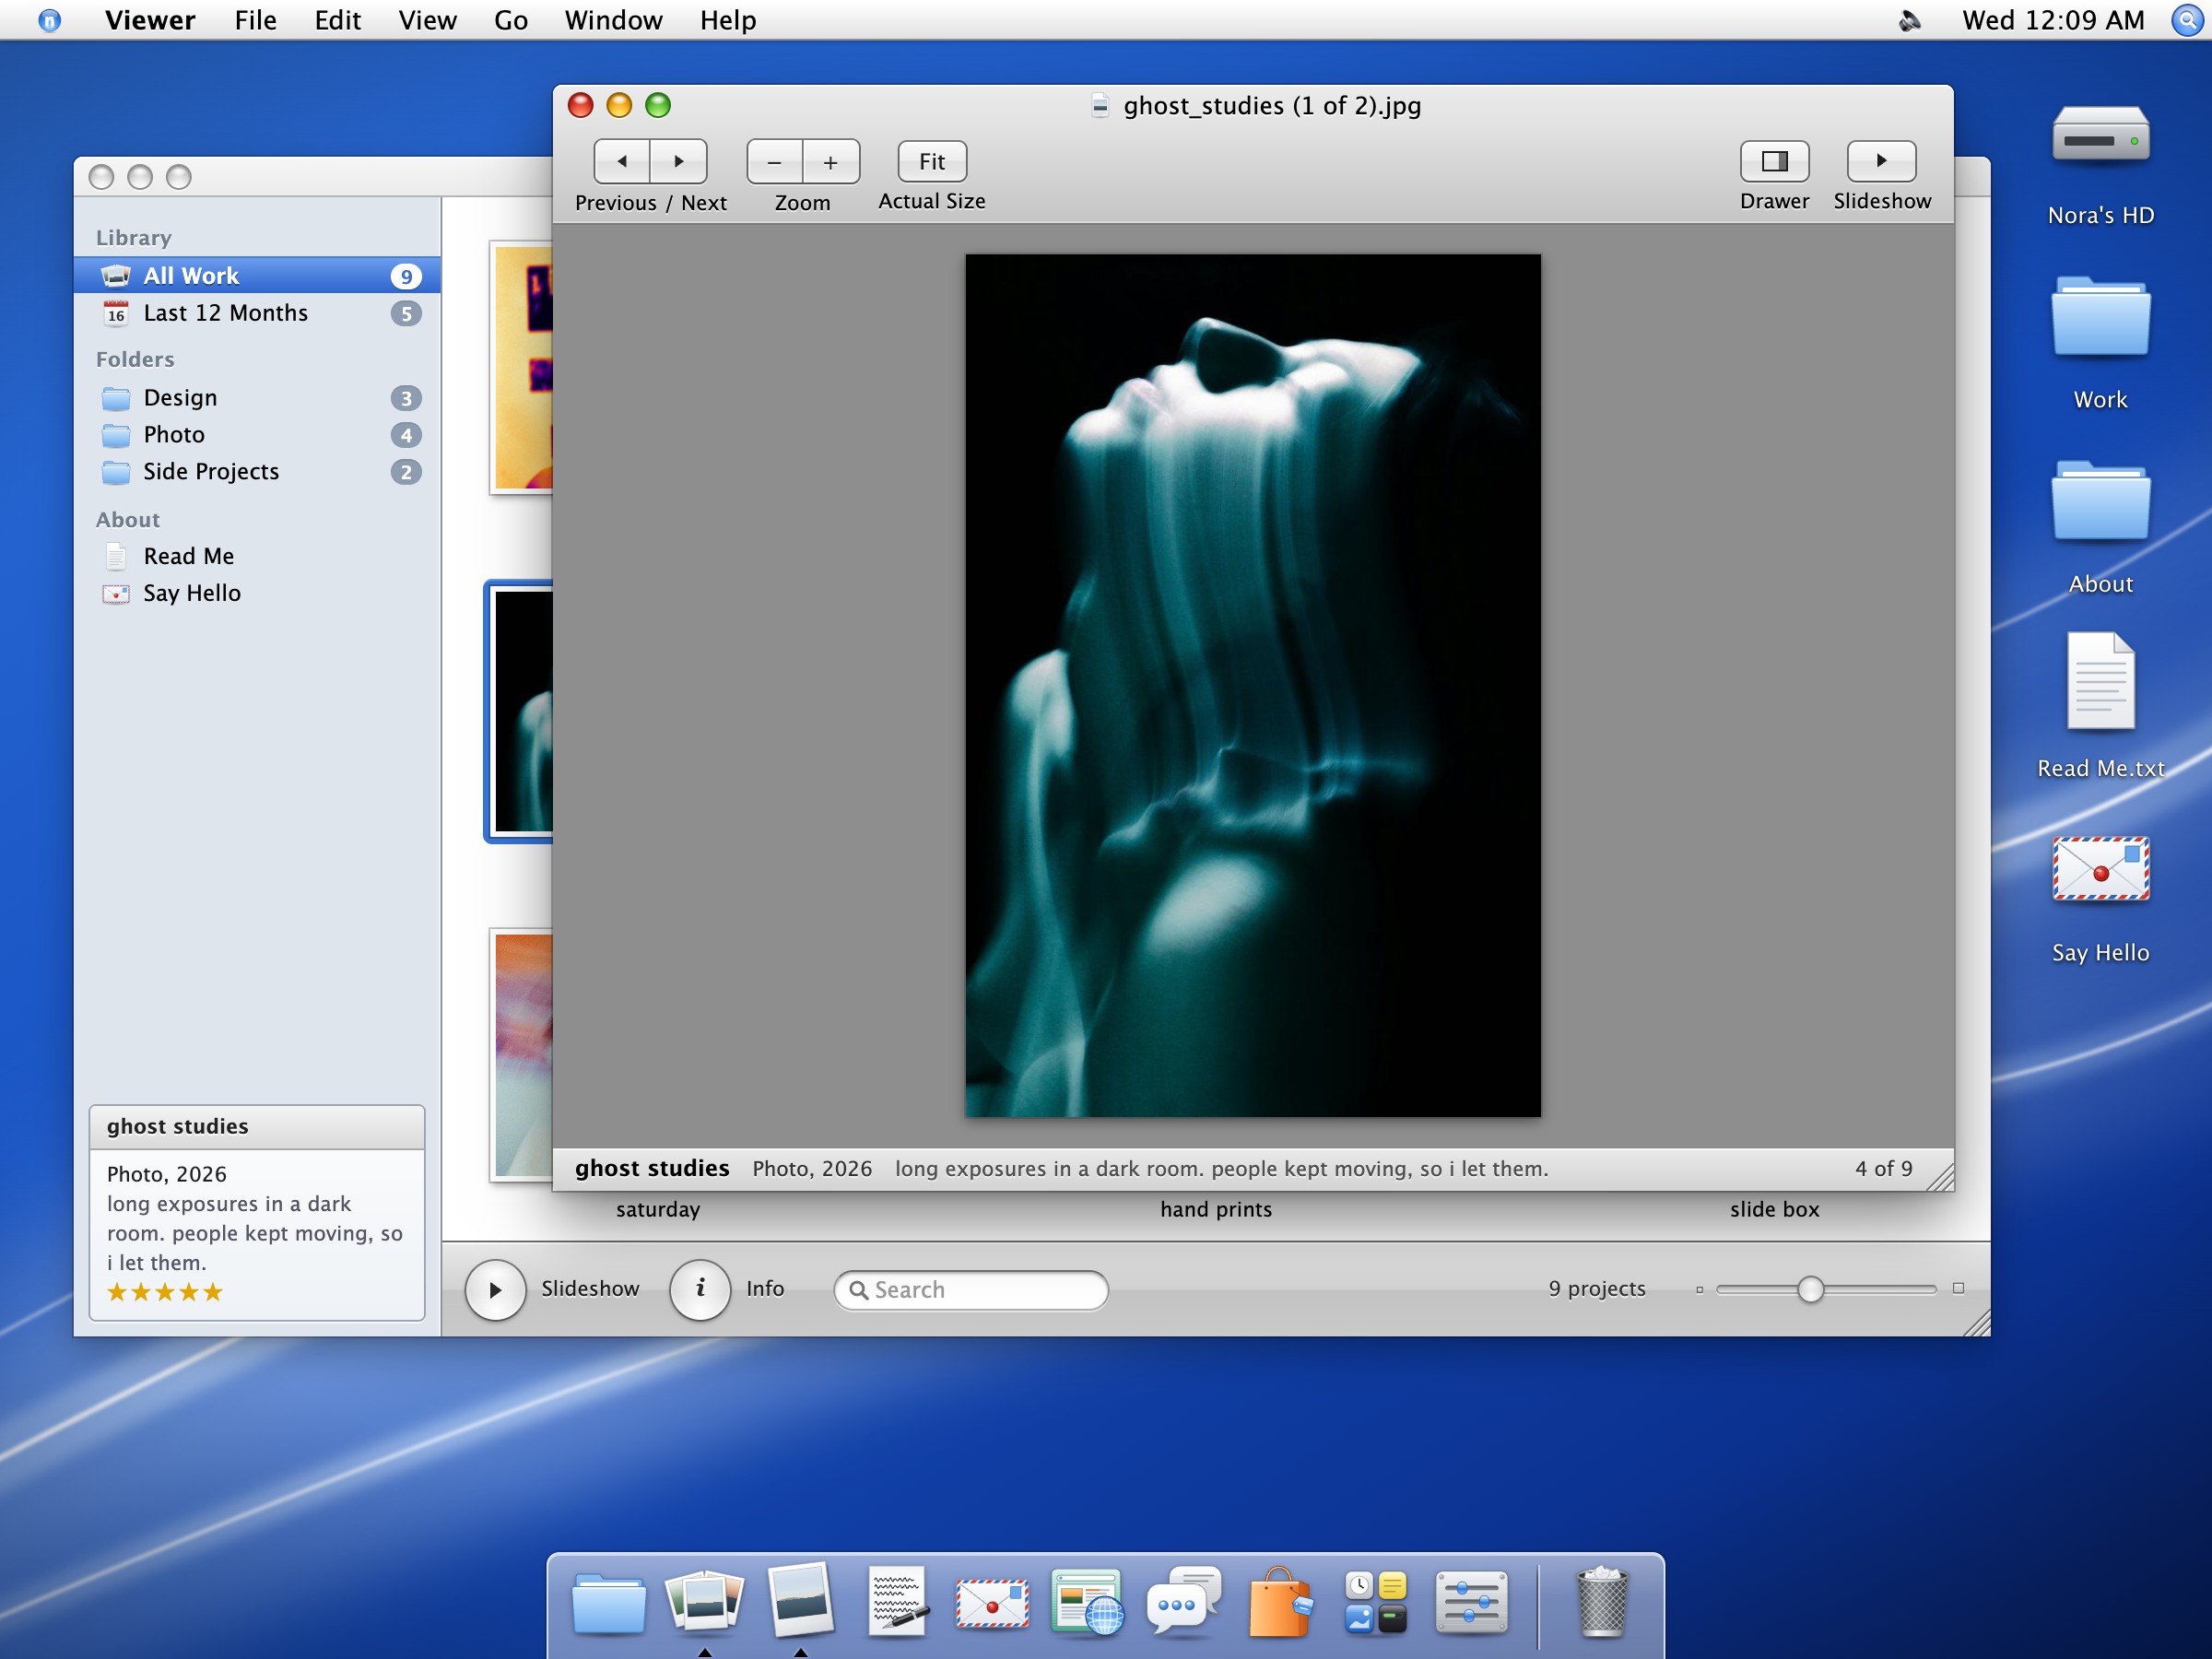Click the Fit actual size button

coord(932,161)
